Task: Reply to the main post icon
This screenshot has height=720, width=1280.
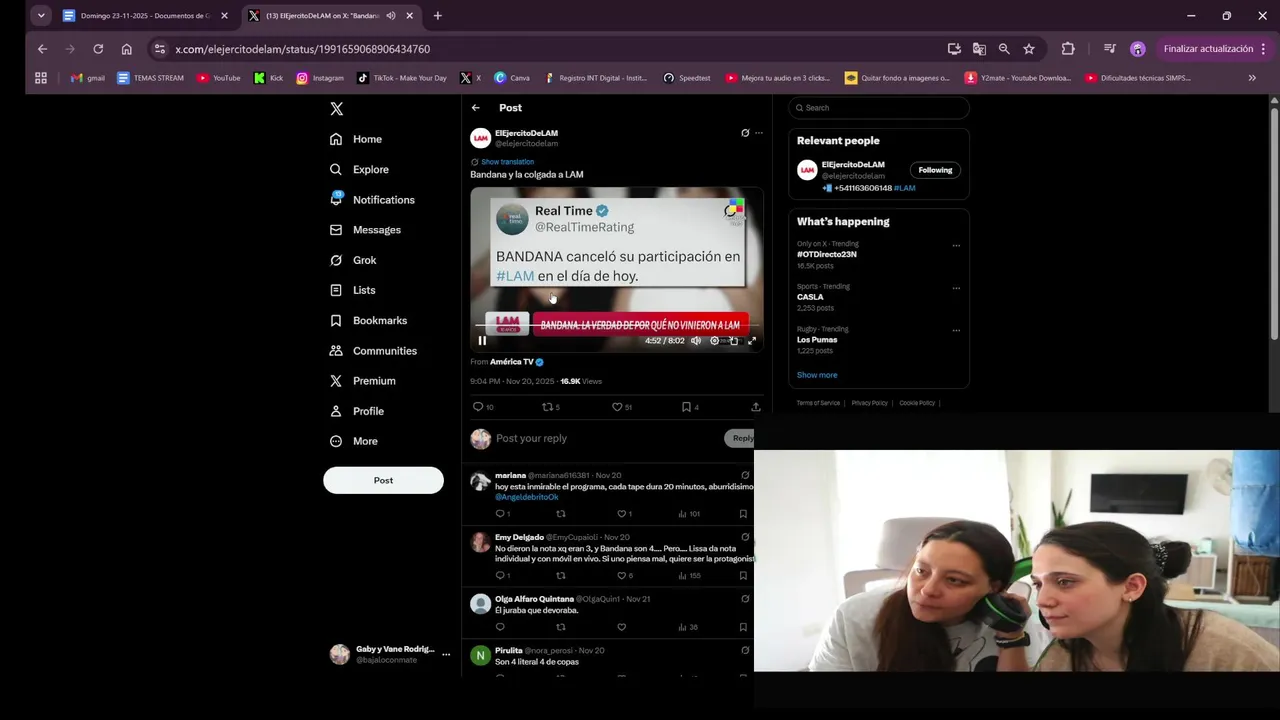Action: click(x=478, y=407)
